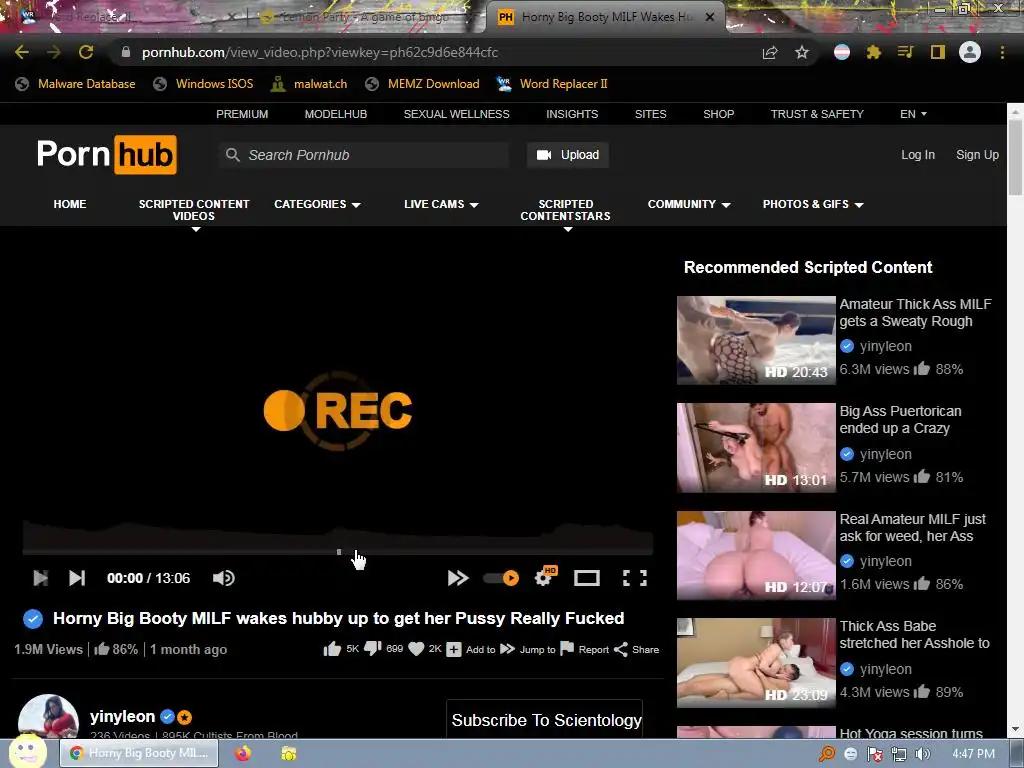Open the yinyleon channel name below video

point(122,716)
